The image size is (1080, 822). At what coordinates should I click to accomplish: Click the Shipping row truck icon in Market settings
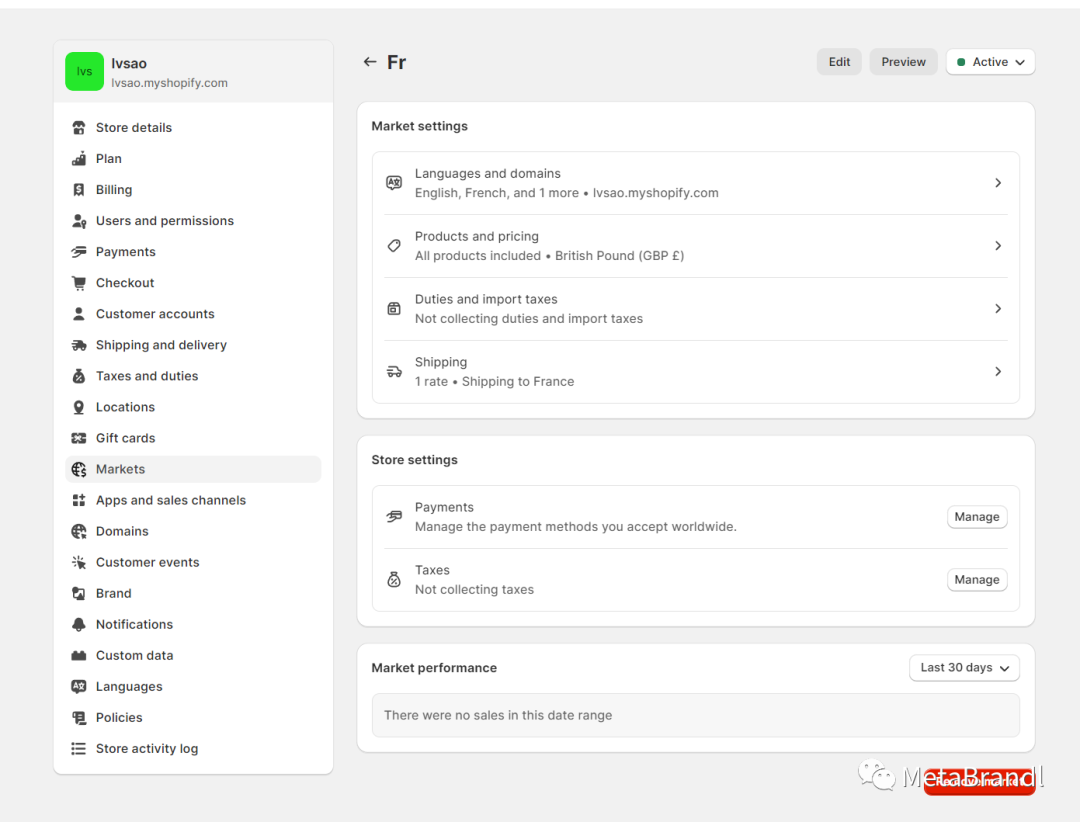click(x=394, y=371)
